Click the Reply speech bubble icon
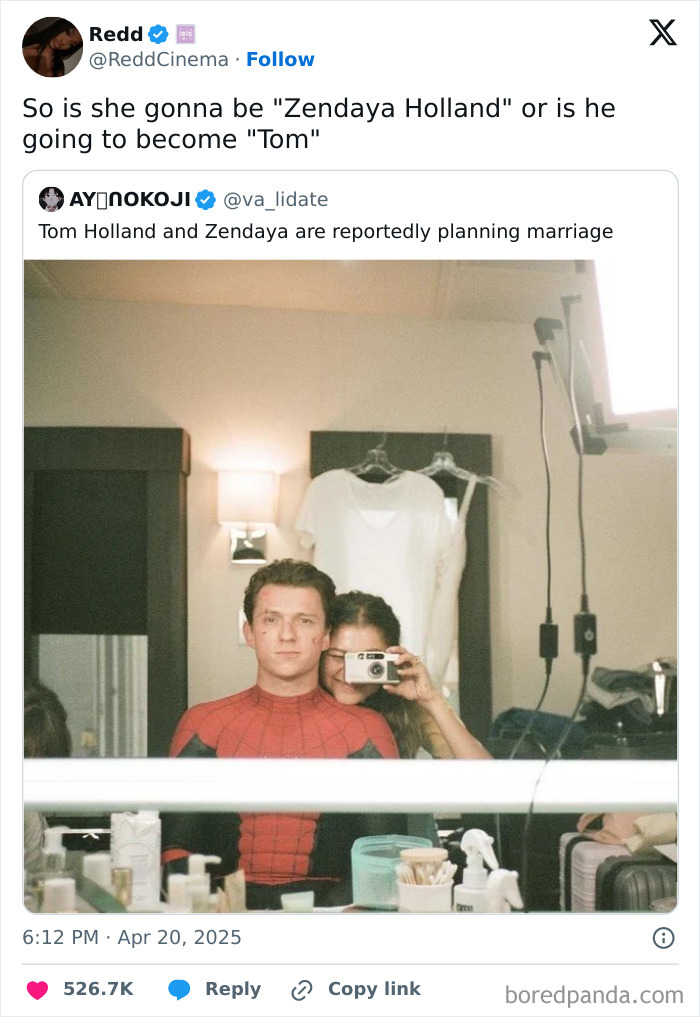 point(180,989)
